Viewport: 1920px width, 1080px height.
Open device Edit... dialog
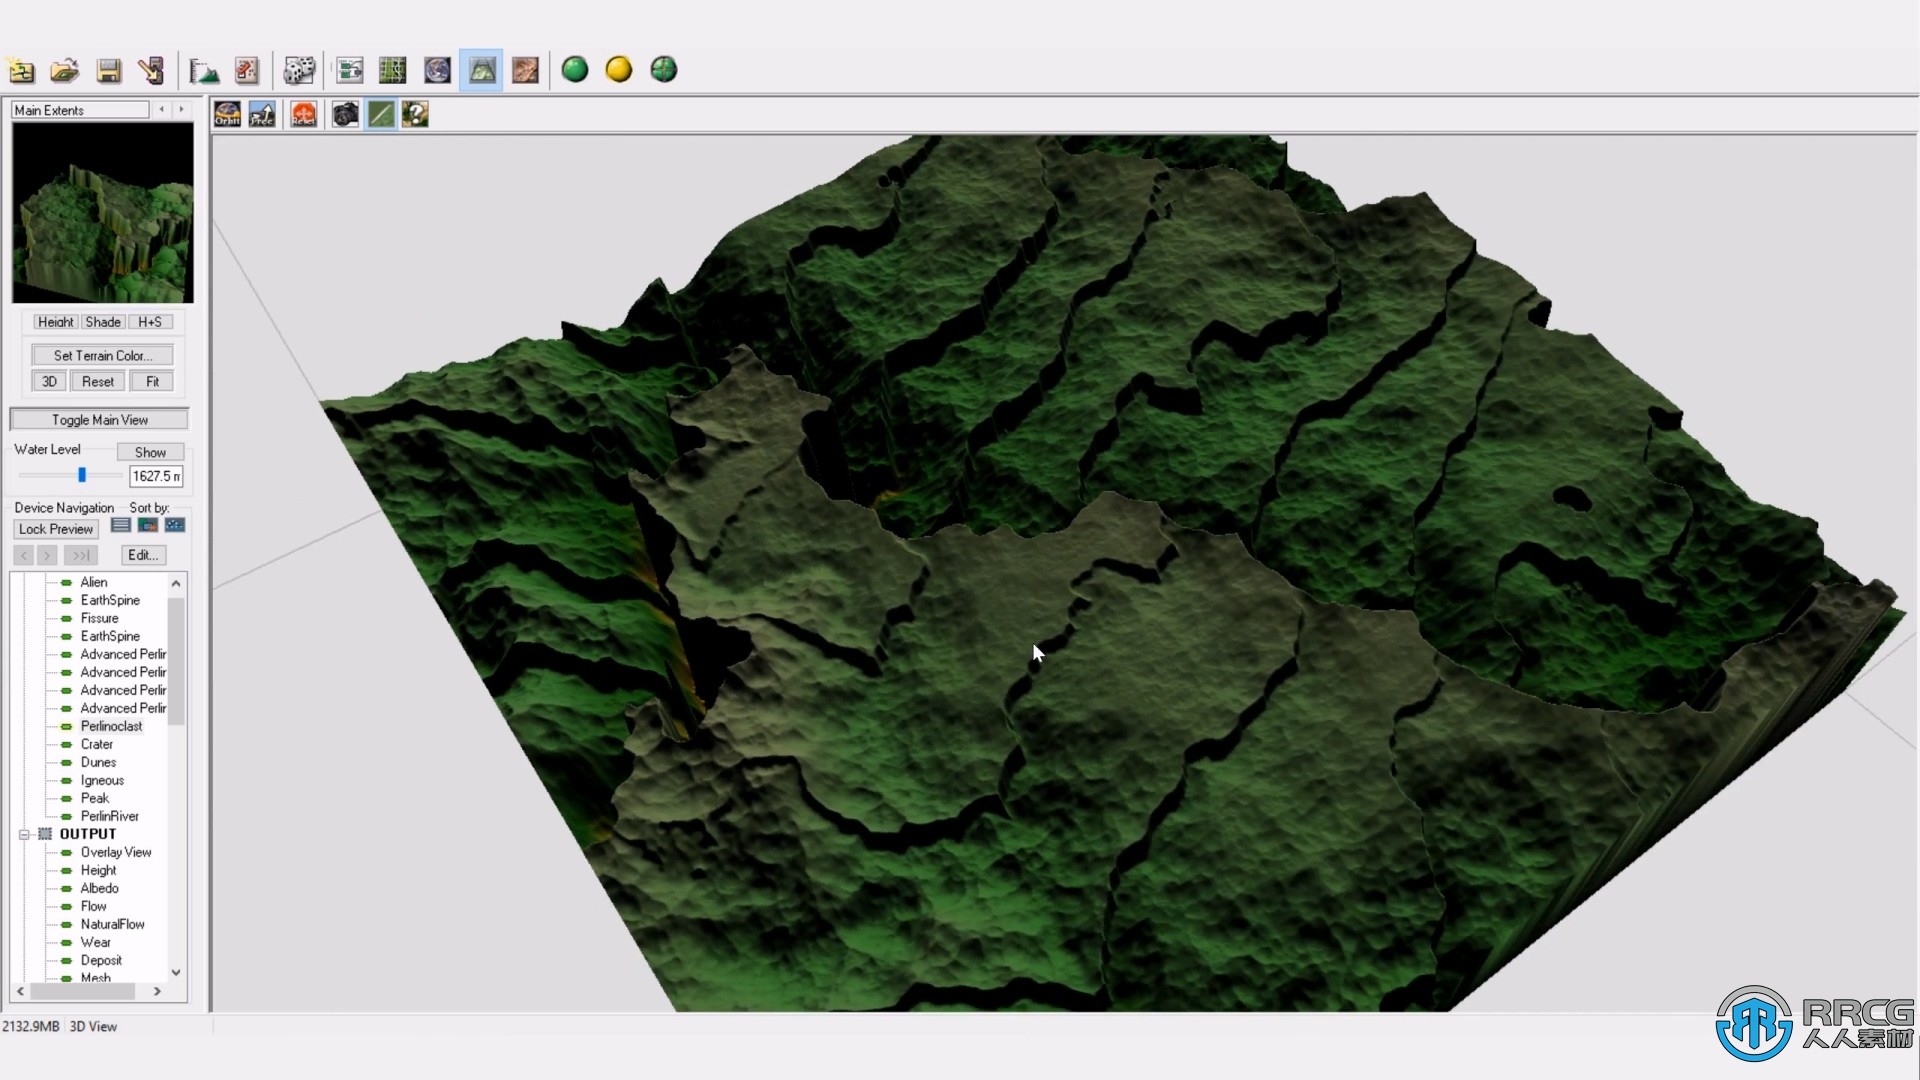pos(143,555)
